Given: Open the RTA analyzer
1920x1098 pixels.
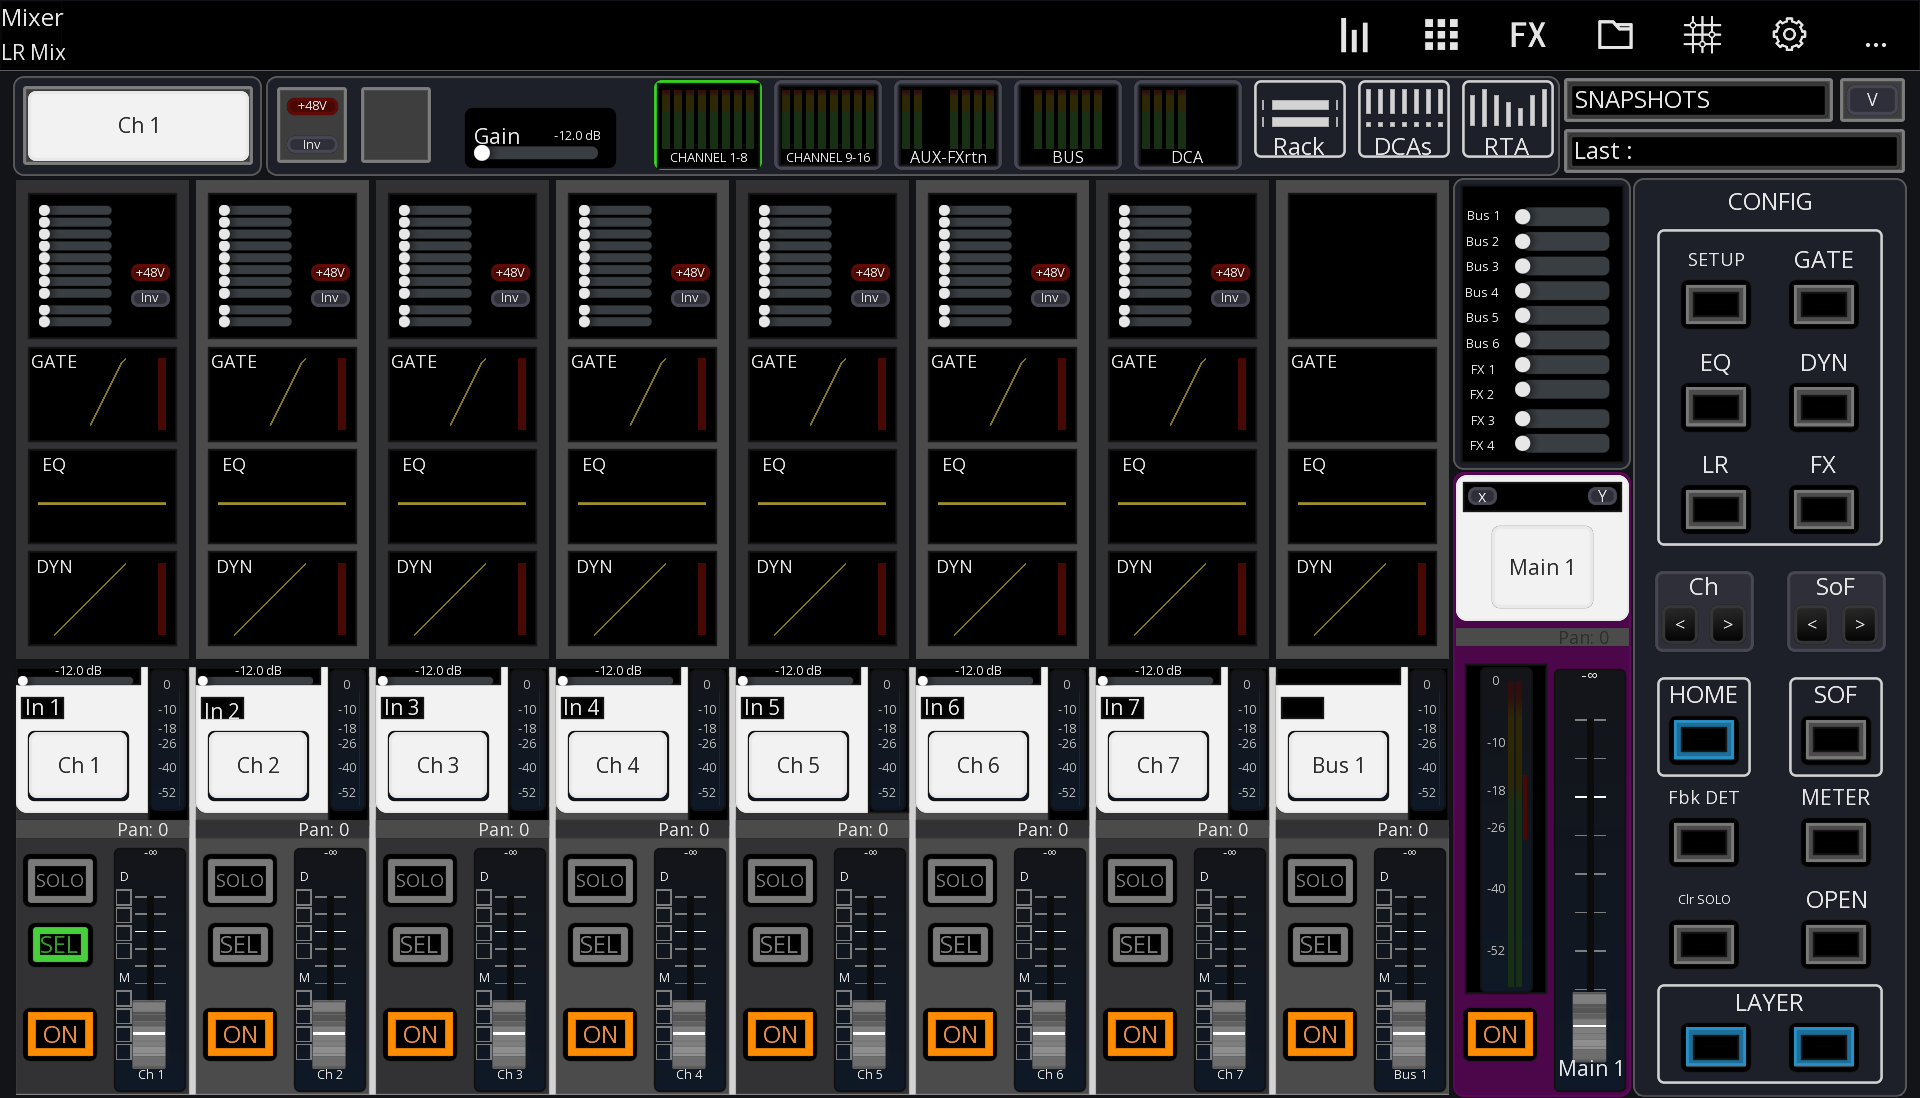Looking at the screenshot, I should (x=1507, y=121).
